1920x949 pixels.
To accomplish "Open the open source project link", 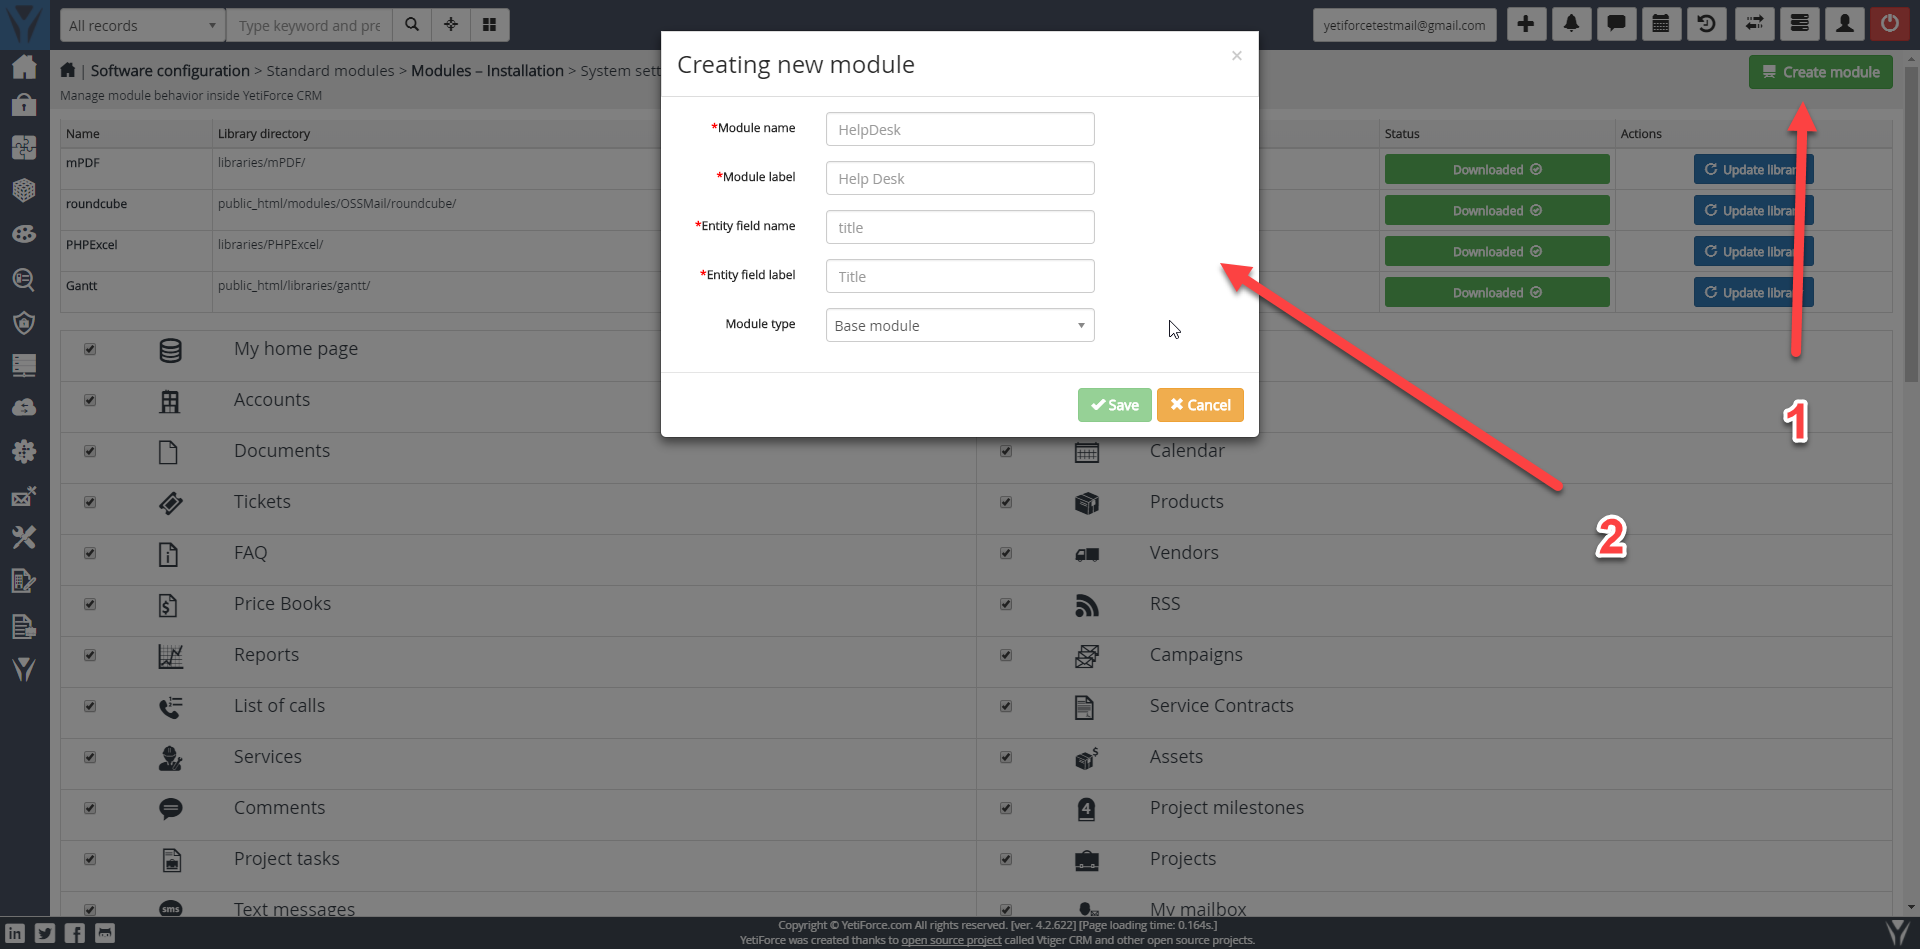I will coord(951,940).
